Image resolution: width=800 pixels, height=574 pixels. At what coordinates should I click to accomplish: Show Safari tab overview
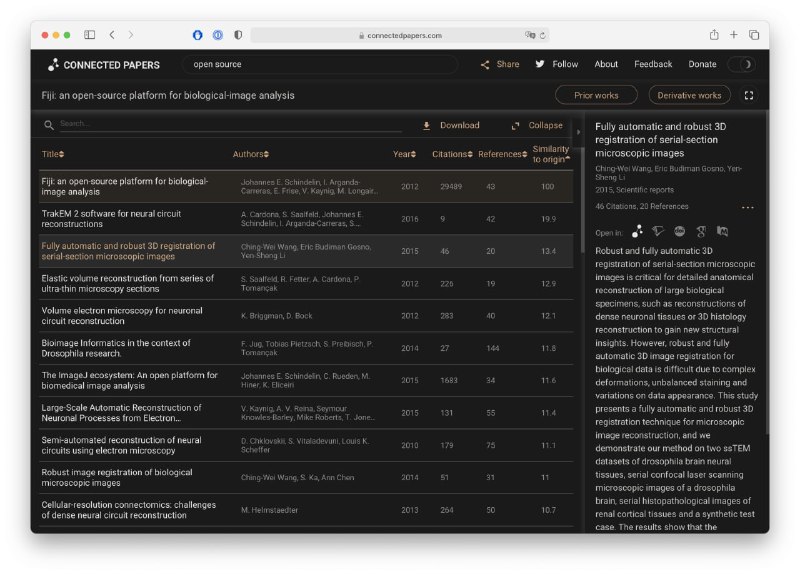754,35
